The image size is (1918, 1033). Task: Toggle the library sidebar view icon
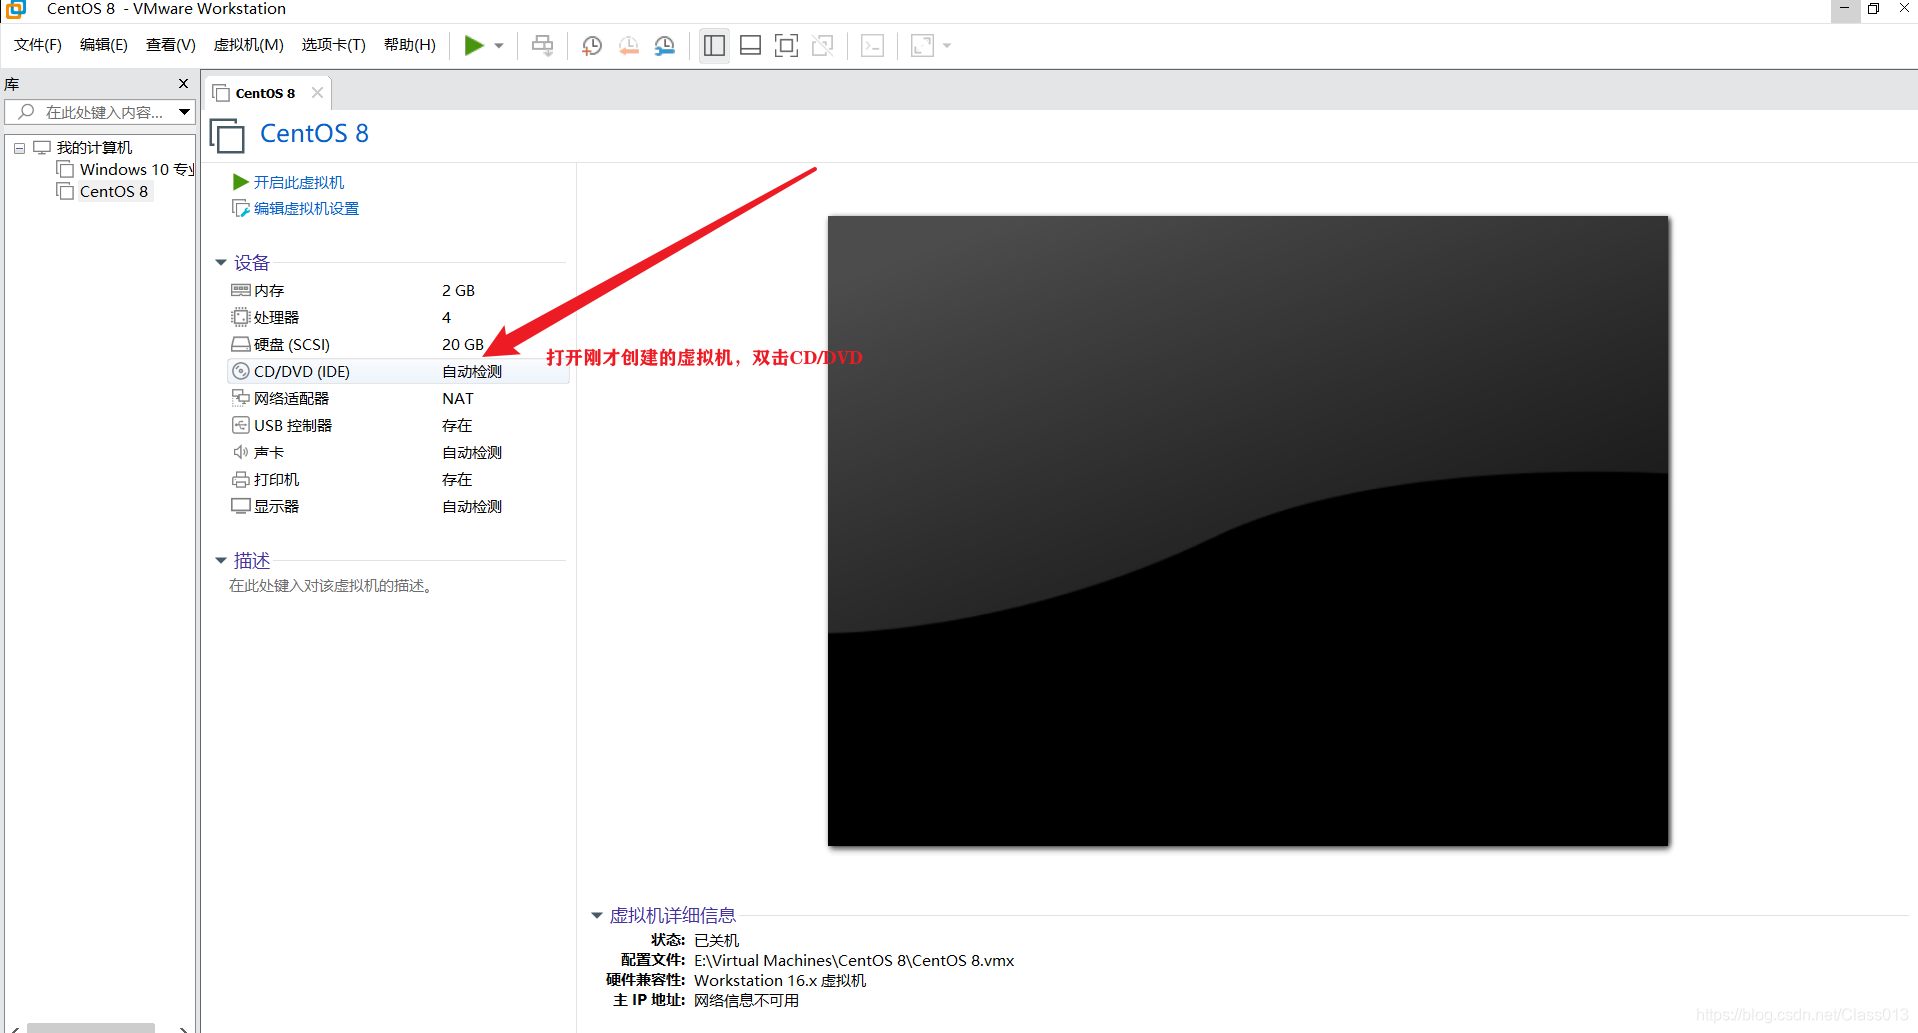click(714, 46)
